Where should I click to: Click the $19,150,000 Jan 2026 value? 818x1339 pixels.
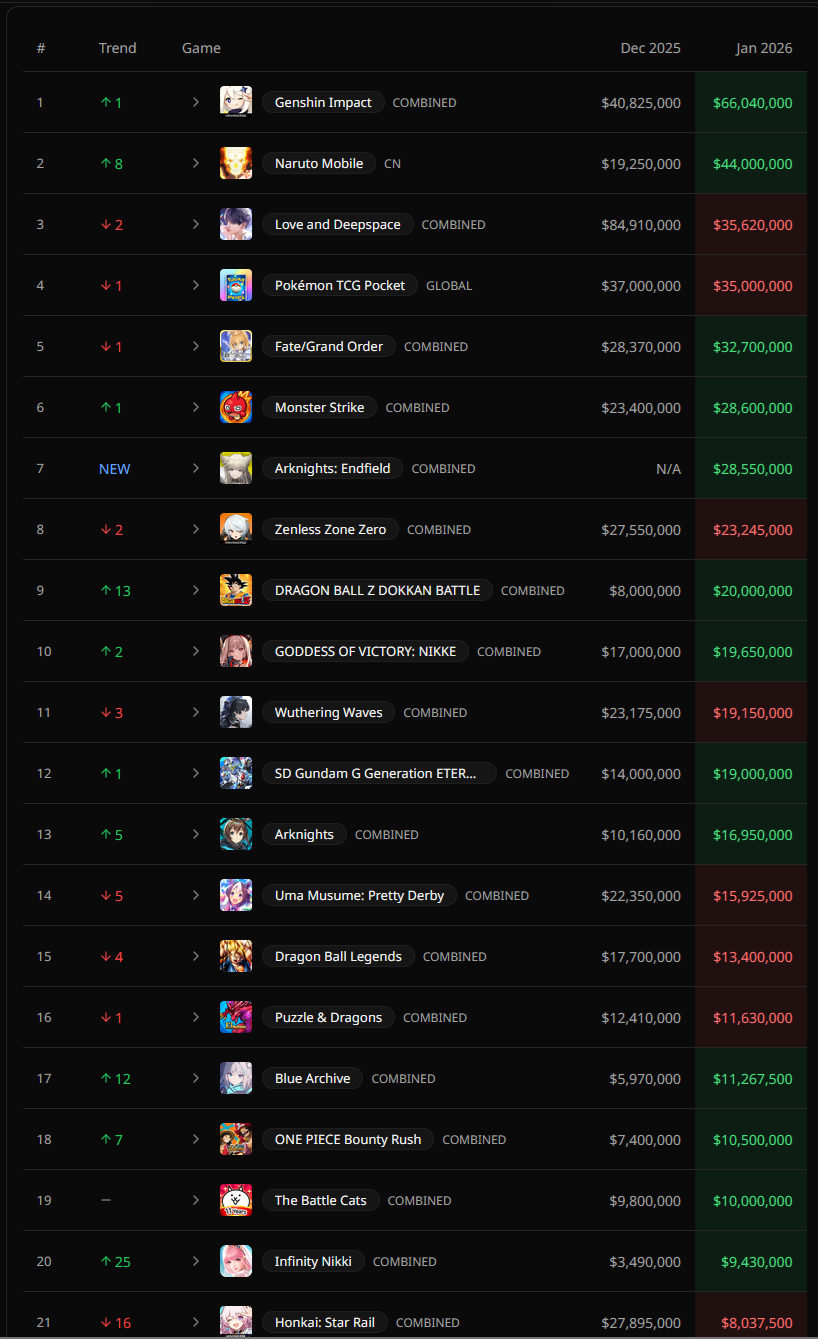(x=753, y=712)
